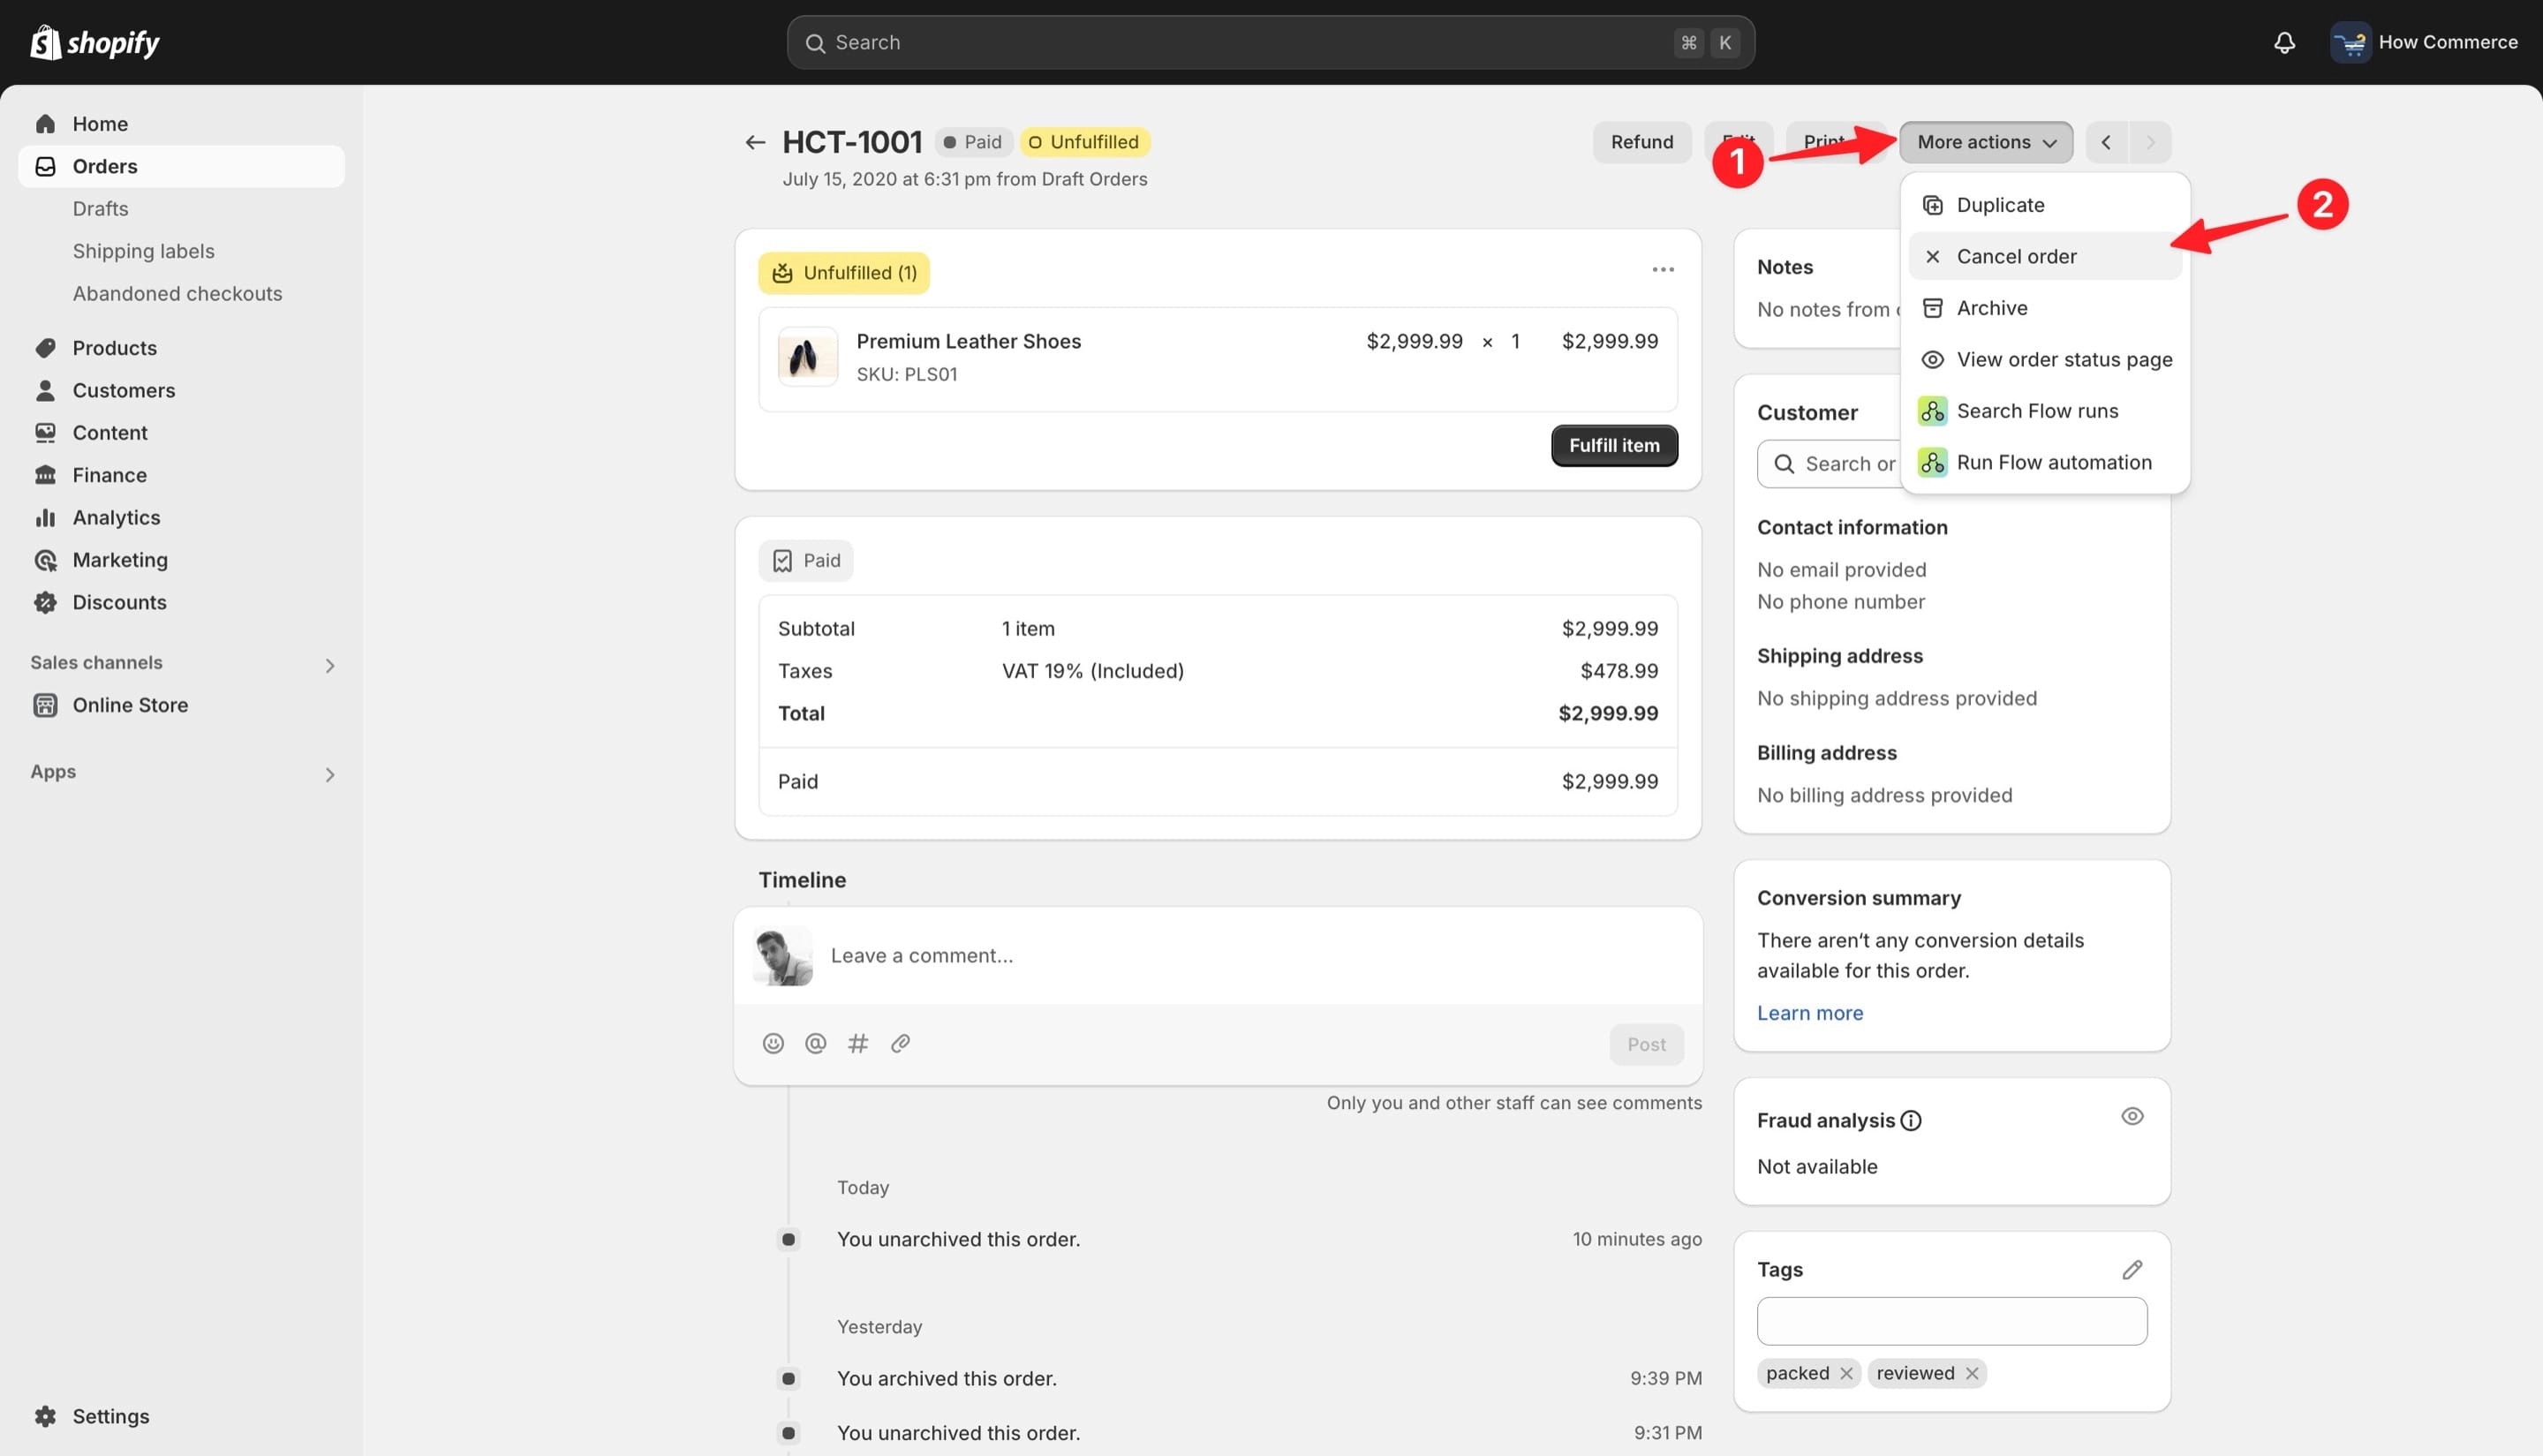Open Drafts under Orders
The width and height of the screenshot is (2543, 1456).
100,208
